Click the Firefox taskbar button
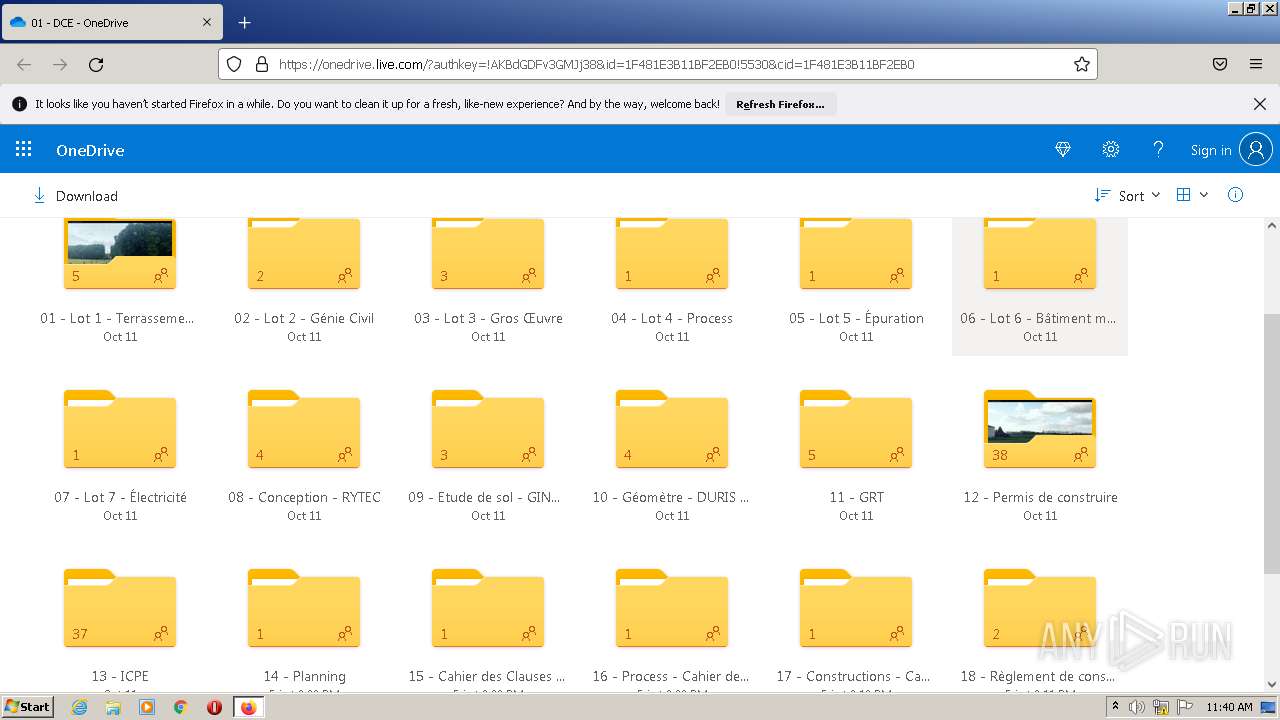The width and height of the screenshot is (1280, 720). (x=248, y=707)
